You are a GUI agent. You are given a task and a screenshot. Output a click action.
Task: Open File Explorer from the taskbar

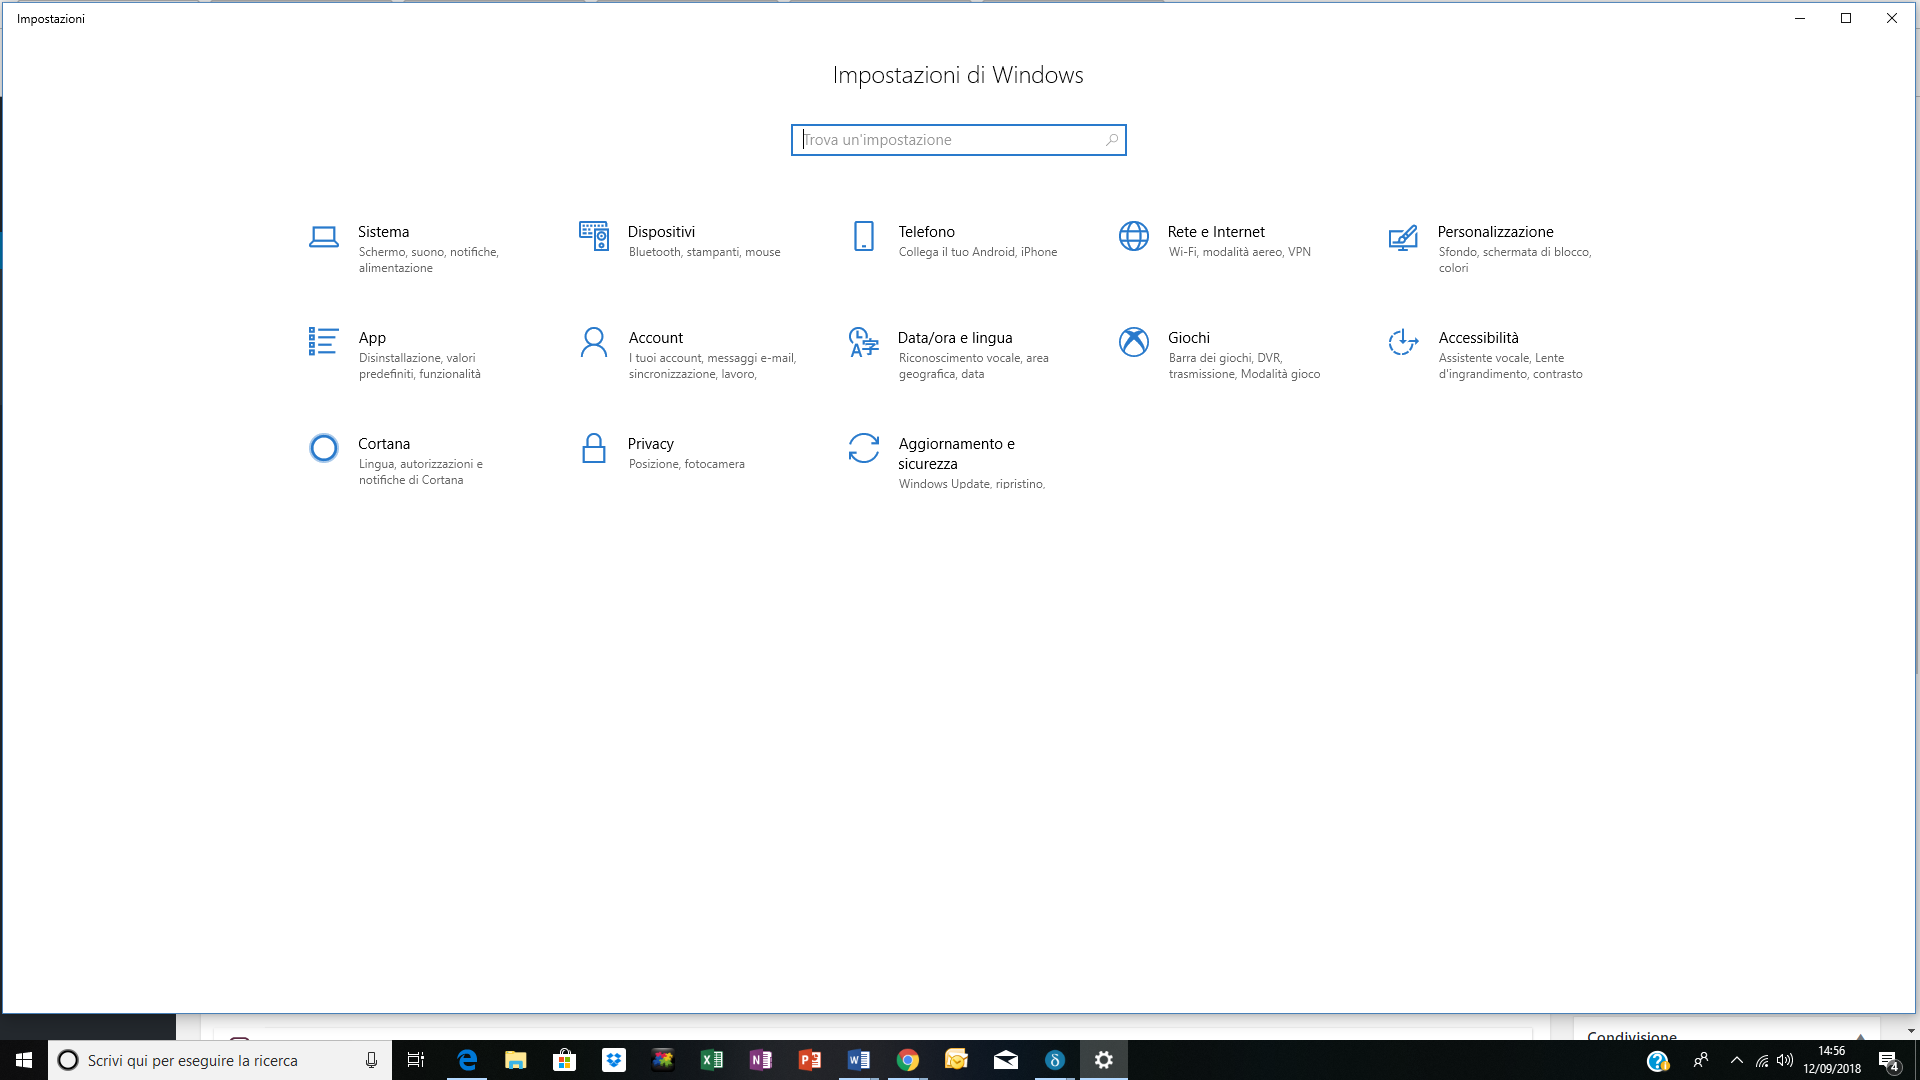click(x=516, y=1060)
